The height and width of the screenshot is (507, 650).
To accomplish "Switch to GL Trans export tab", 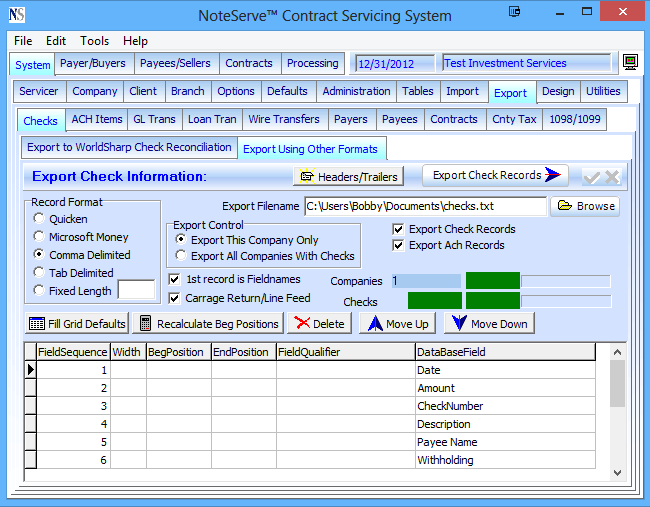I will pos(154,119).
